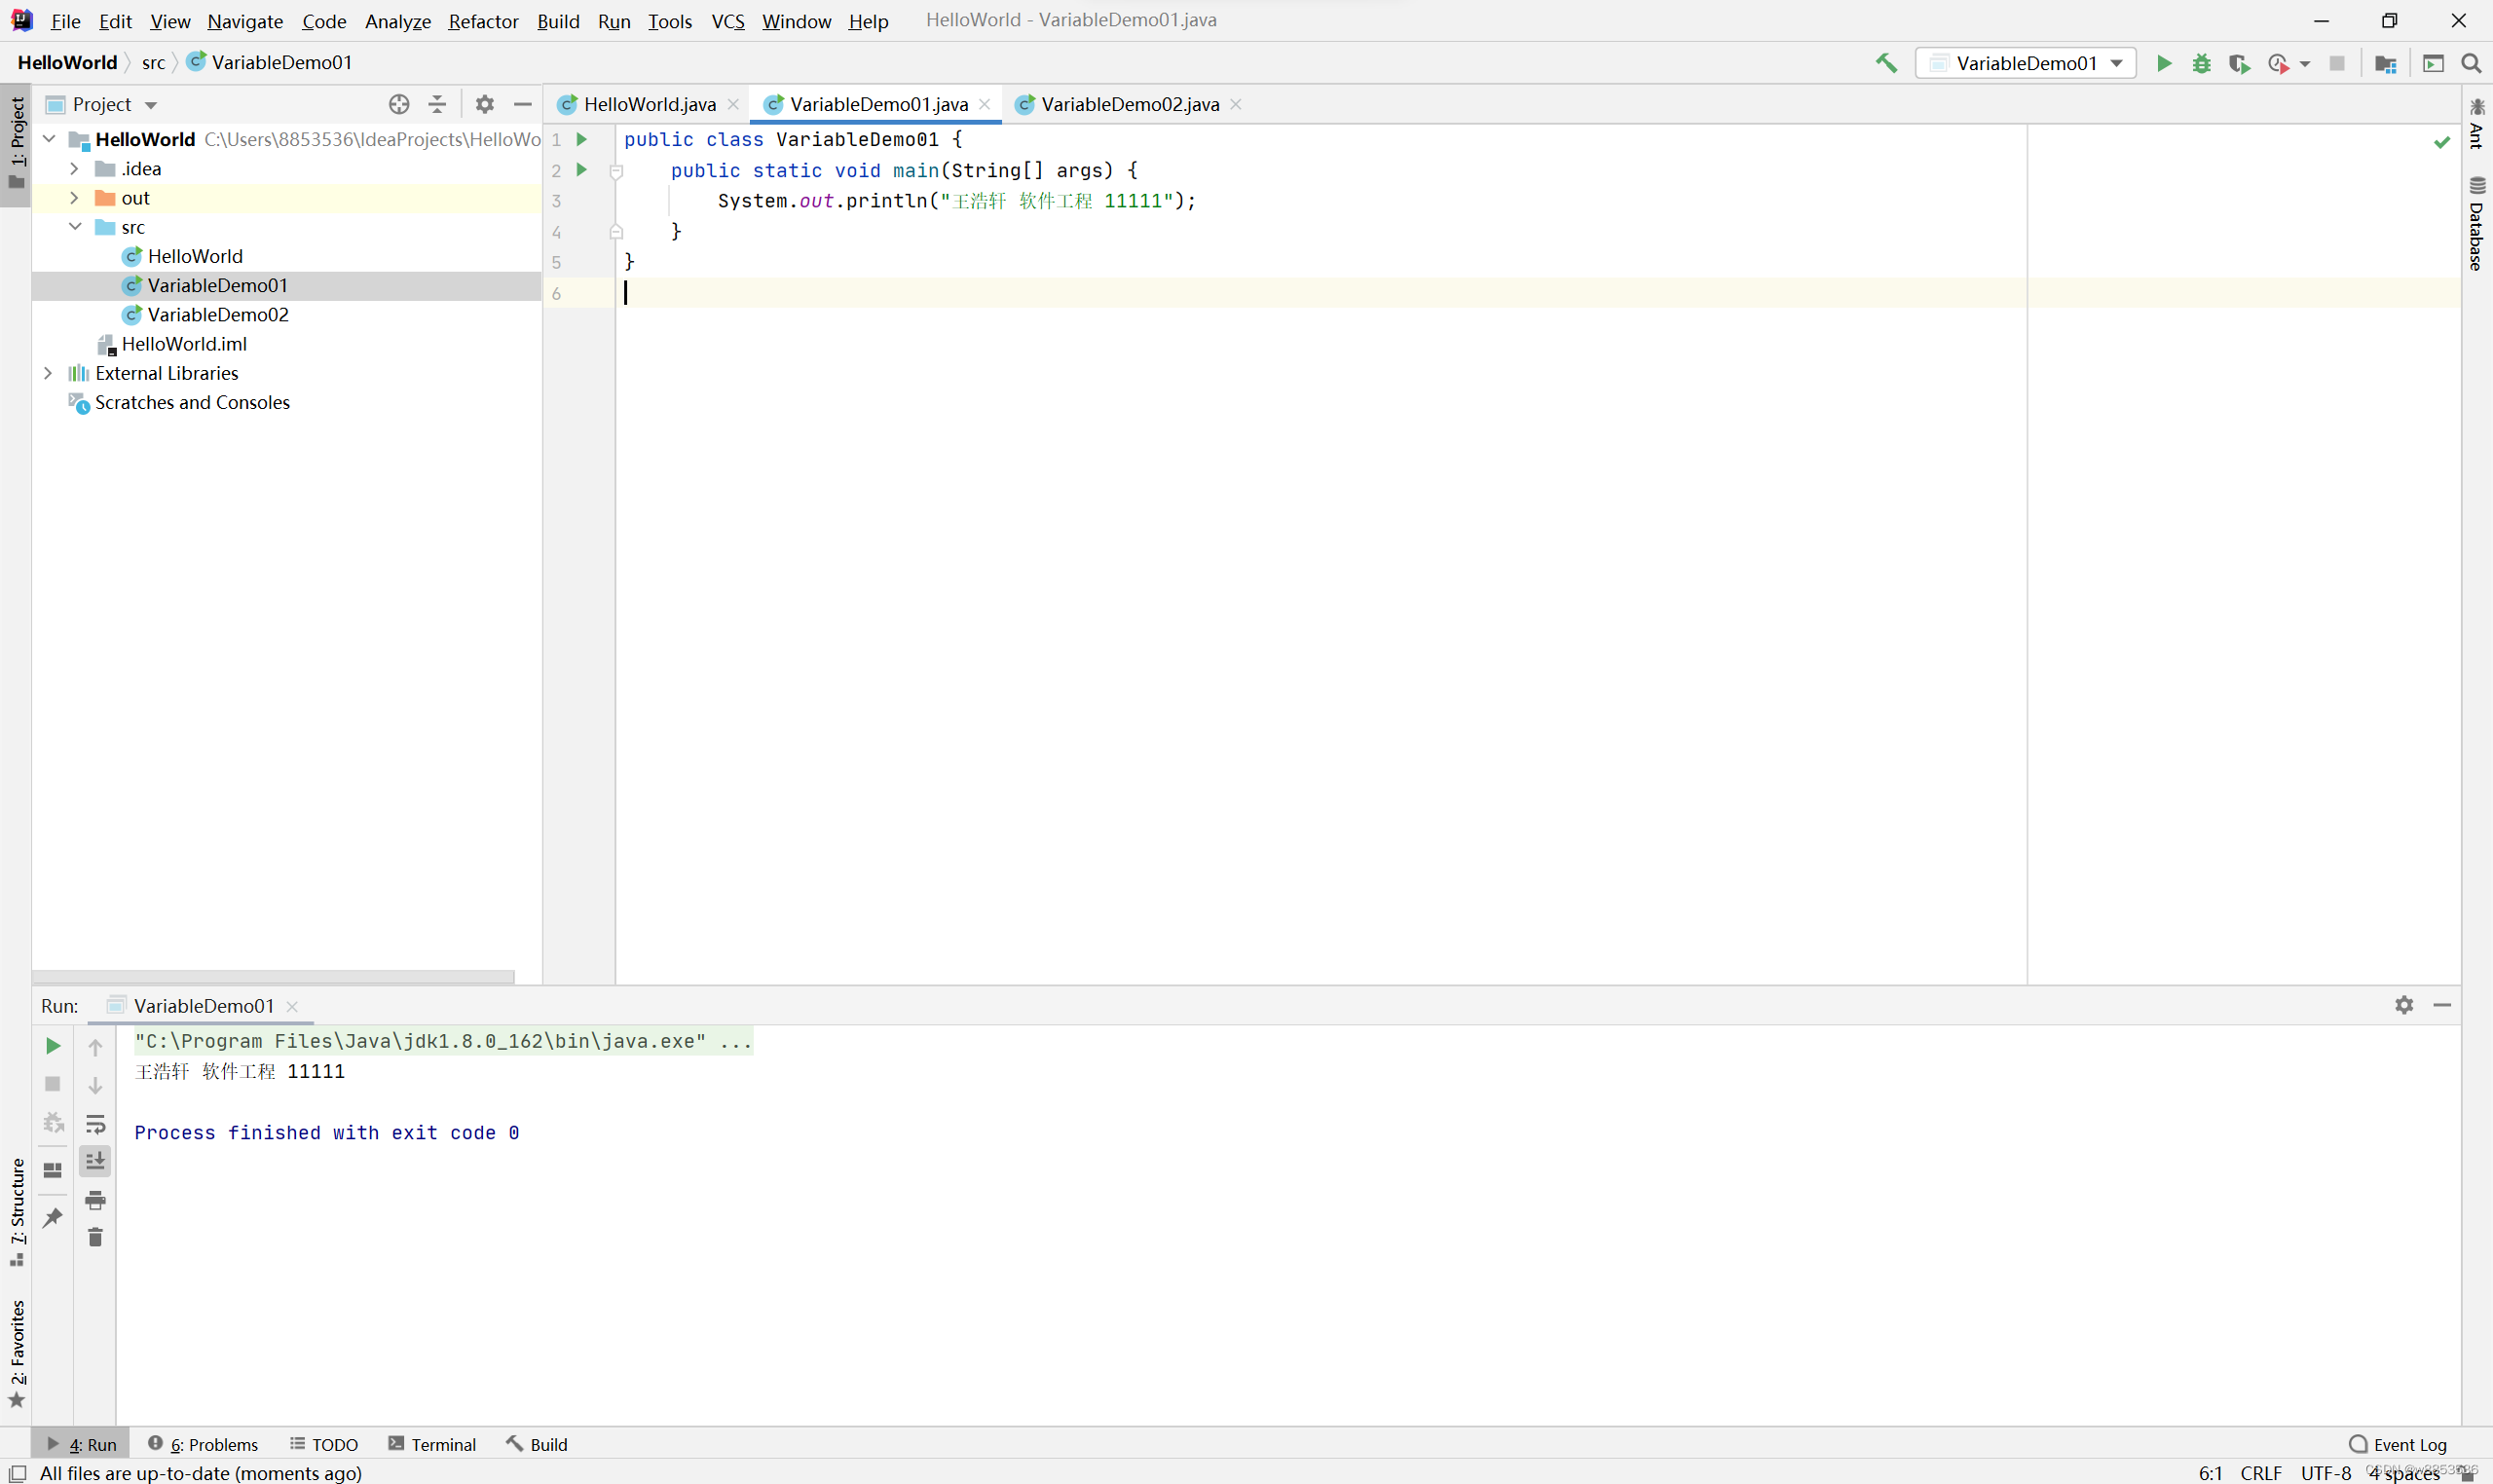2493x1484 pixels.
Task: Open VariableDemo01 run configuration dropdown
Action: [x=2025, y=63]
